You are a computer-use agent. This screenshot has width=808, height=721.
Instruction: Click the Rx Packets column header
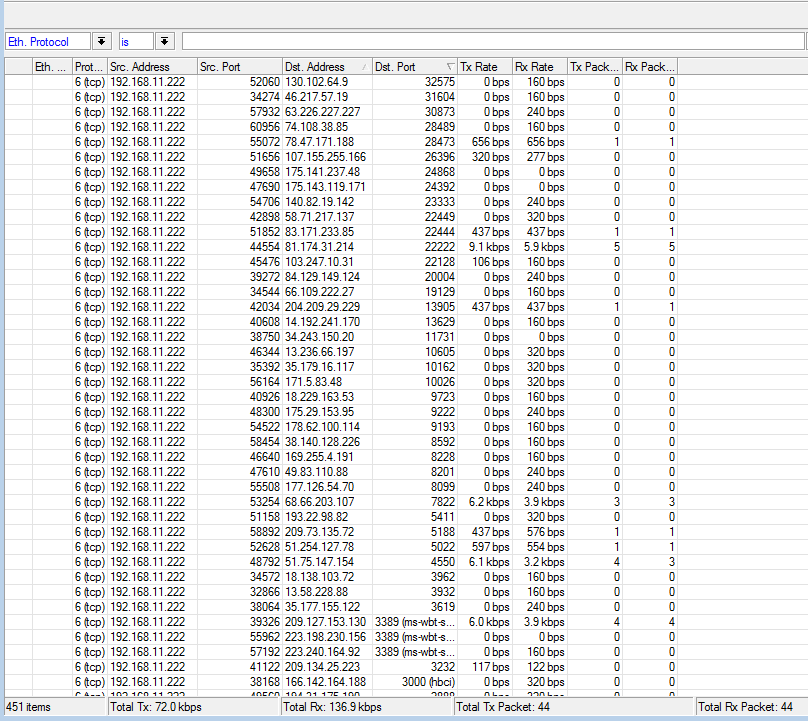pos(649,67)
